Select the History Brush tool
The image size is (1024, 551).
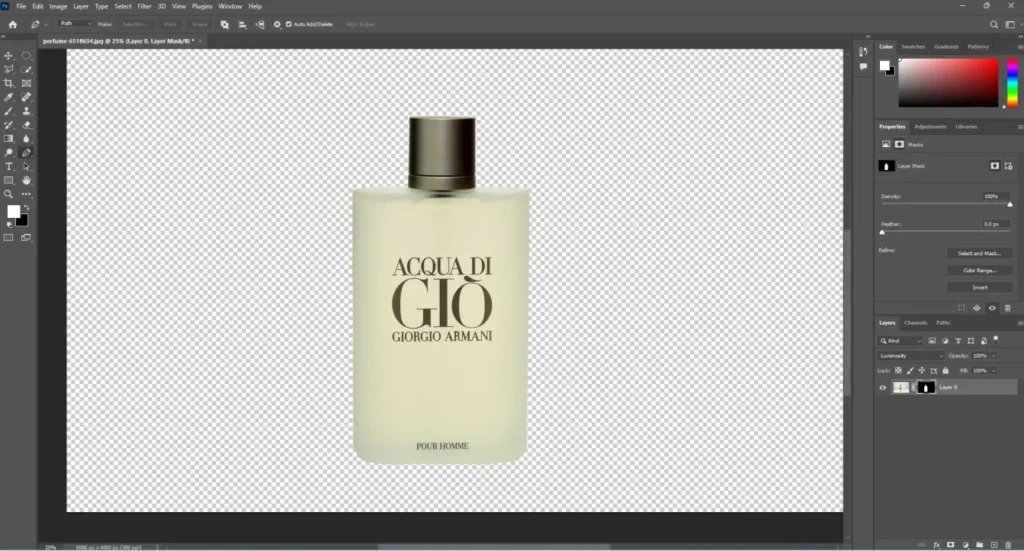[8, 125]
